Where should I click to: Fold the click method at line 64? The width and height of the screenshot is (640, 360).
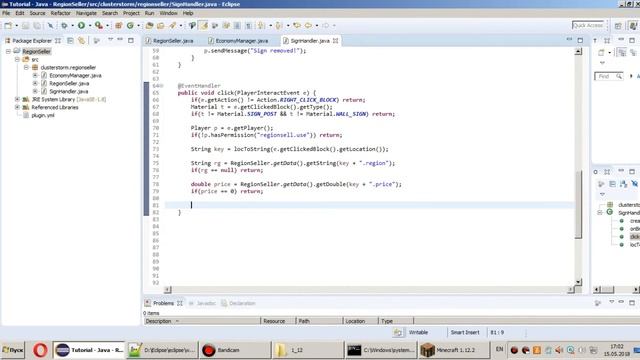point(162,86)
